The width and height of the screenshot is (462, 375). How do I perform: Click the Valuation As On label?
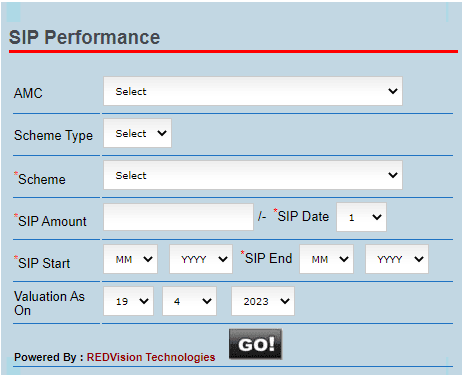point(49,303)
